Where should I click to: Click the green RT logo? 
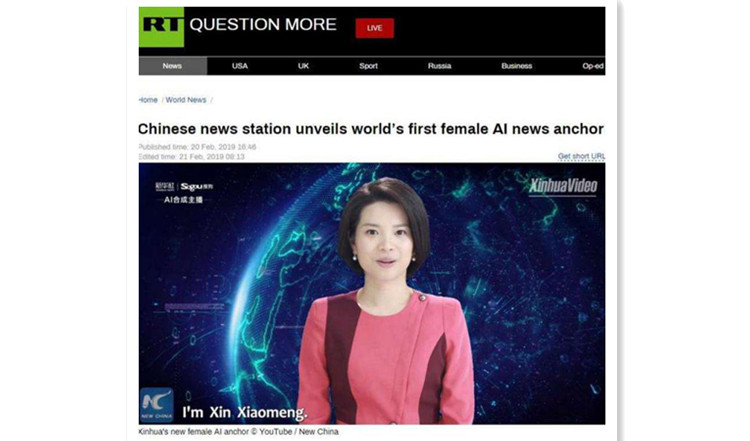[161, 27]
